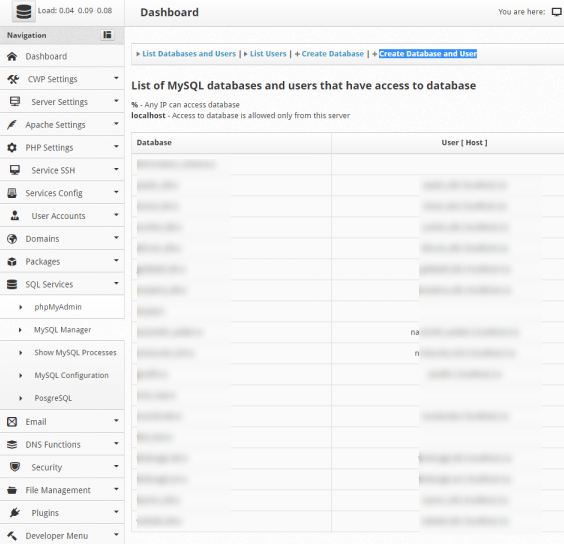The image size is (564, 544).
Task: Click the Dashboard home icon
Action: tap(12, 56)
